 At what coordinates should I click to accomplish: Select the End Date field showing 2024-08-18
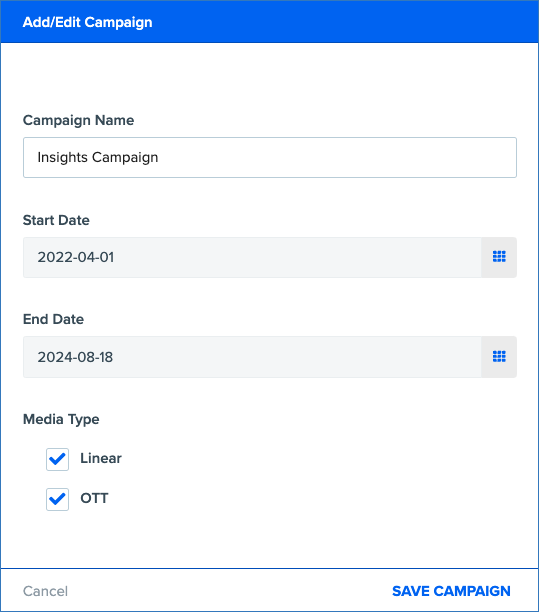(x=252, y=357)
